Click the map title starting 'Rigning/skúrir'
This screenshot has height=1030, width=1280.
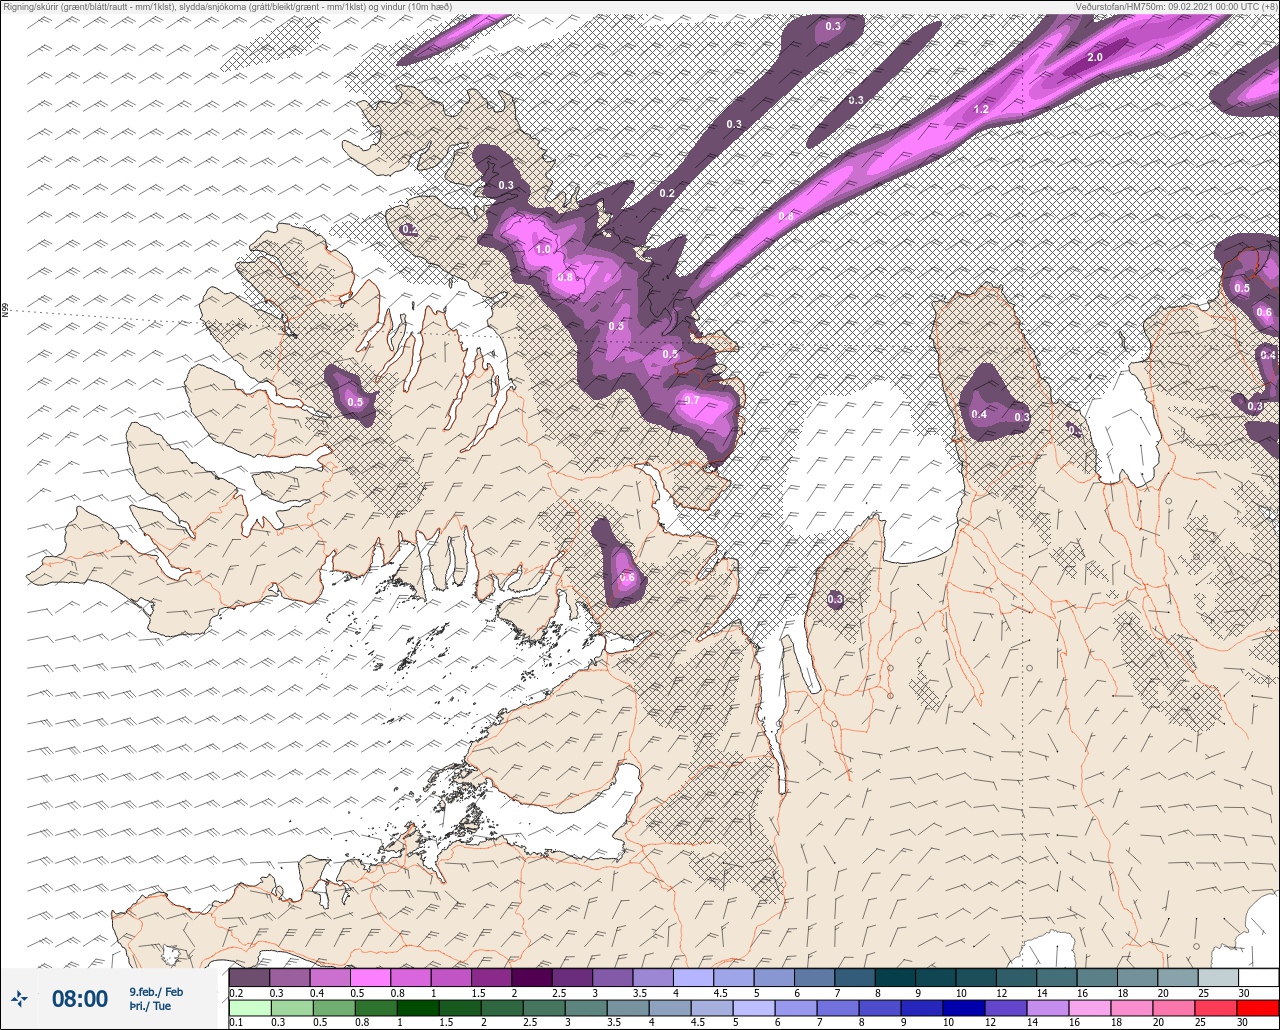click(227, 6)
